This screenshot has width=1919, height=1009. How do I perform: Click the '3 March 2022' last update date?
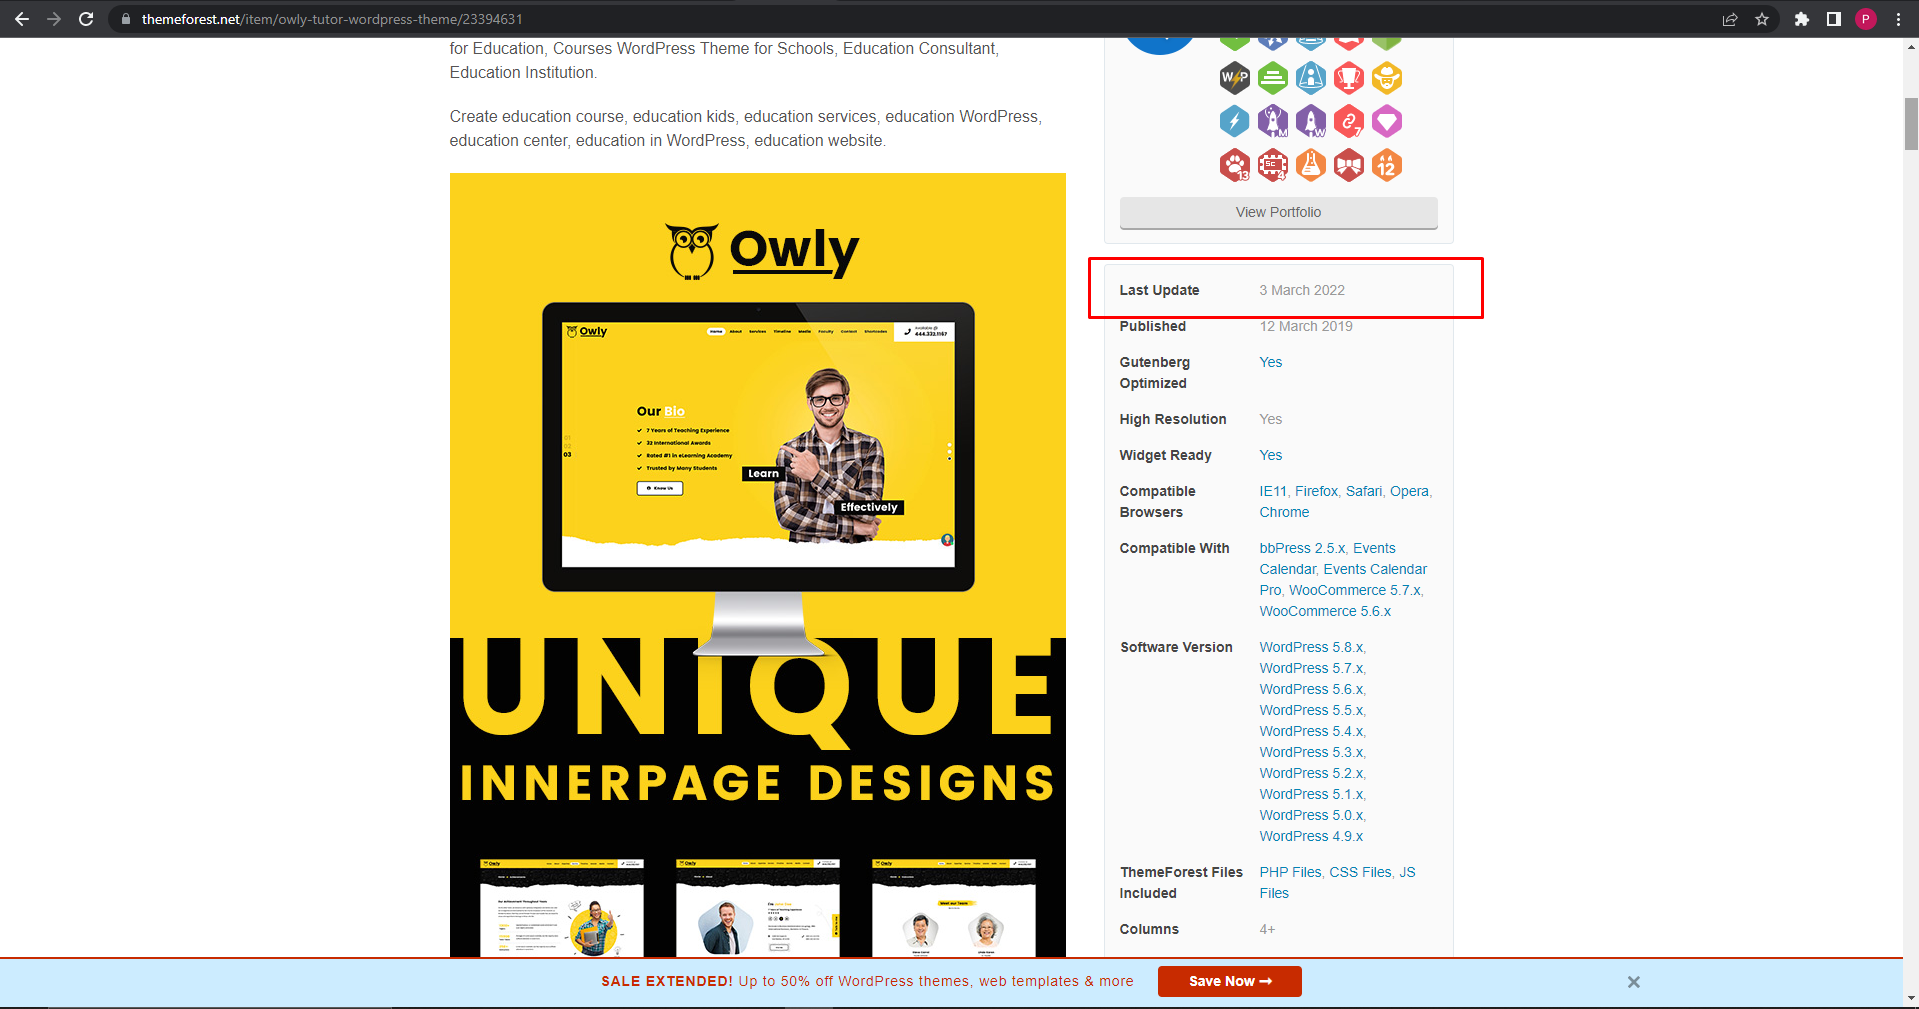(x=1302, y=290)
